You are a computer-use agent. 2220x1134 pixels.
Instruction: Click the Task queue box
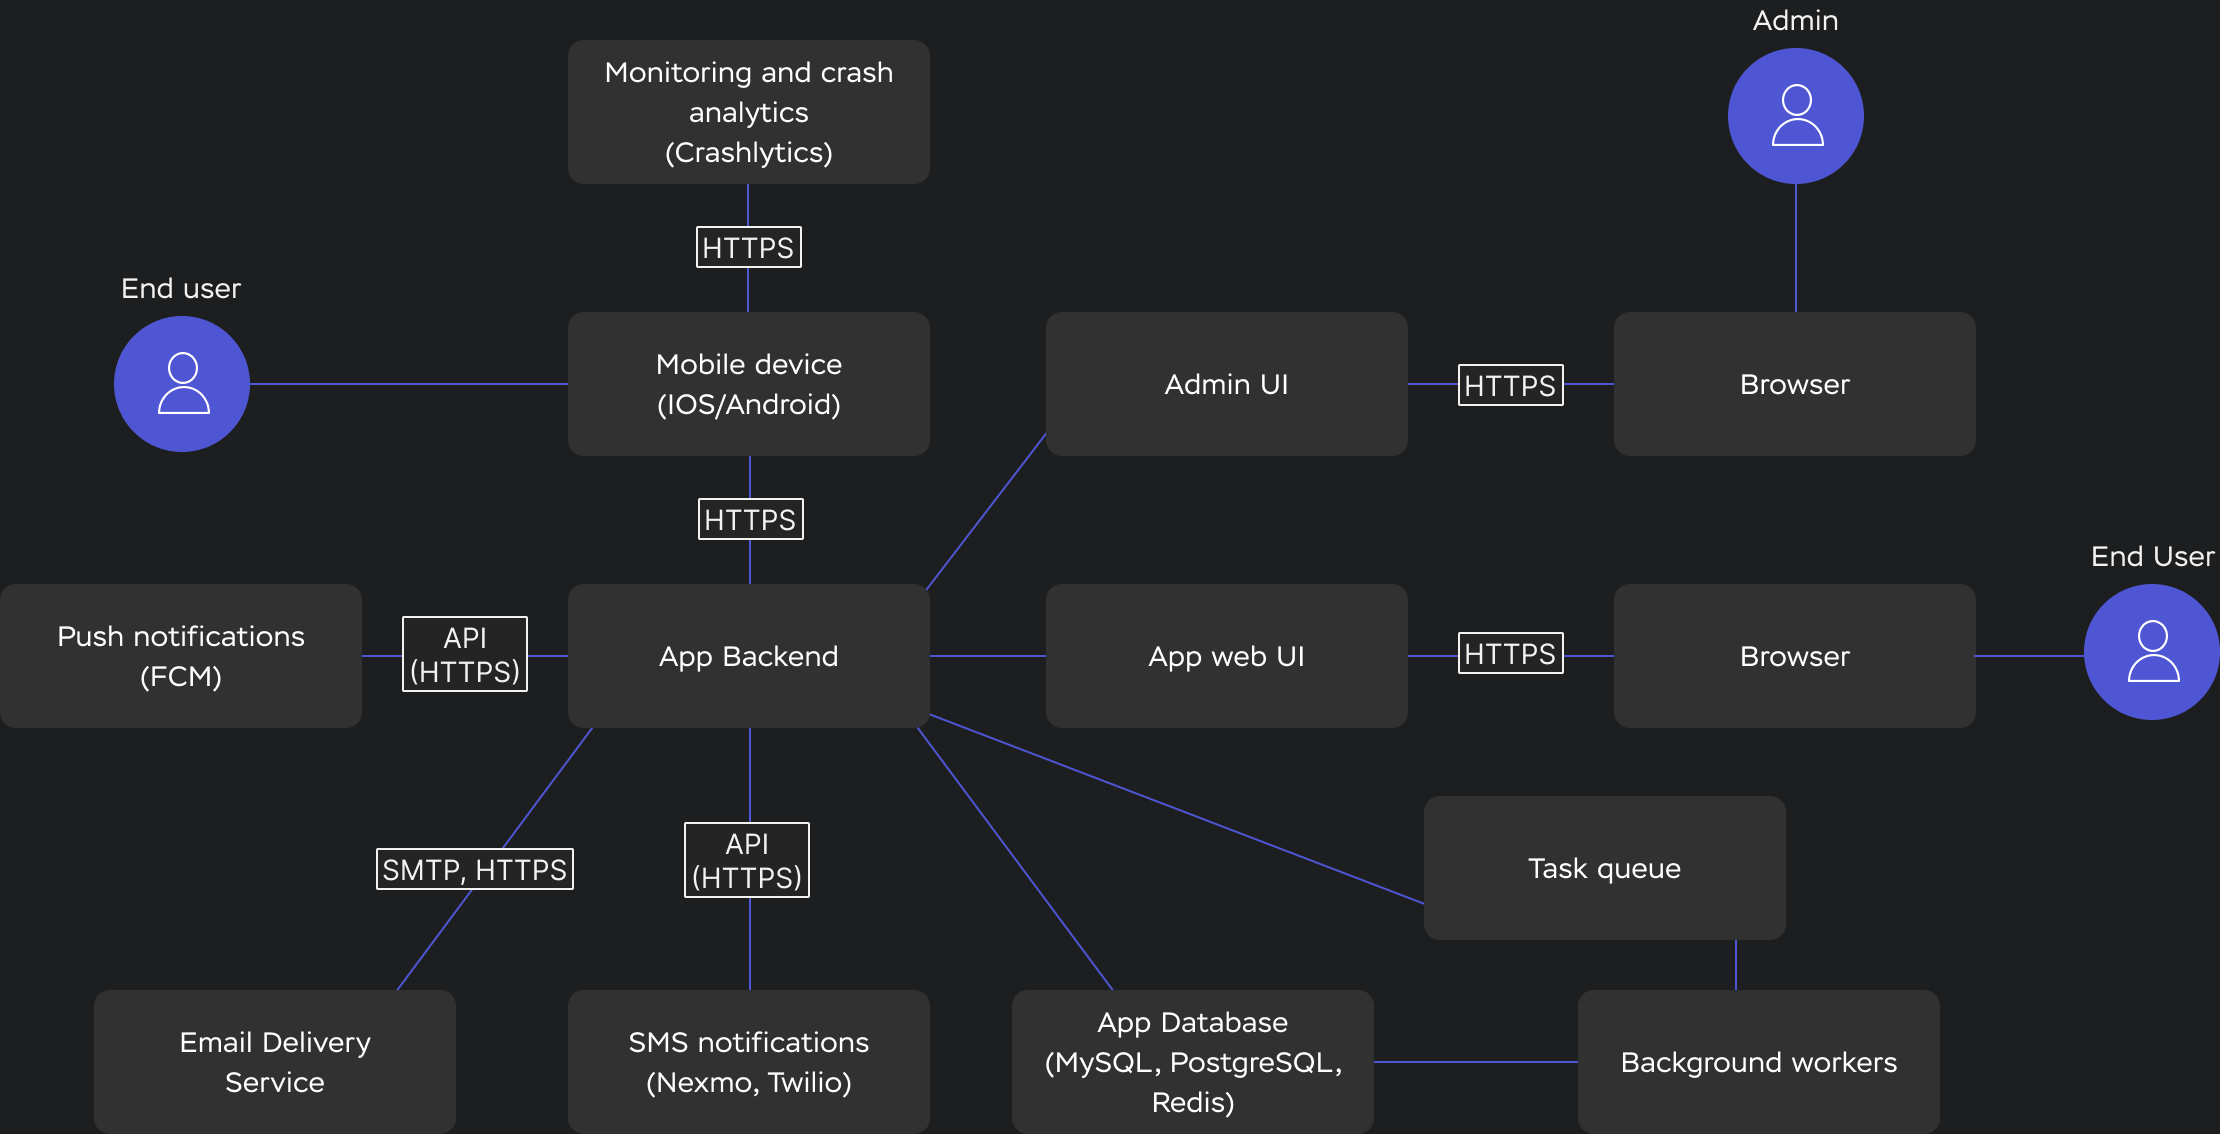pos(1604,868)
